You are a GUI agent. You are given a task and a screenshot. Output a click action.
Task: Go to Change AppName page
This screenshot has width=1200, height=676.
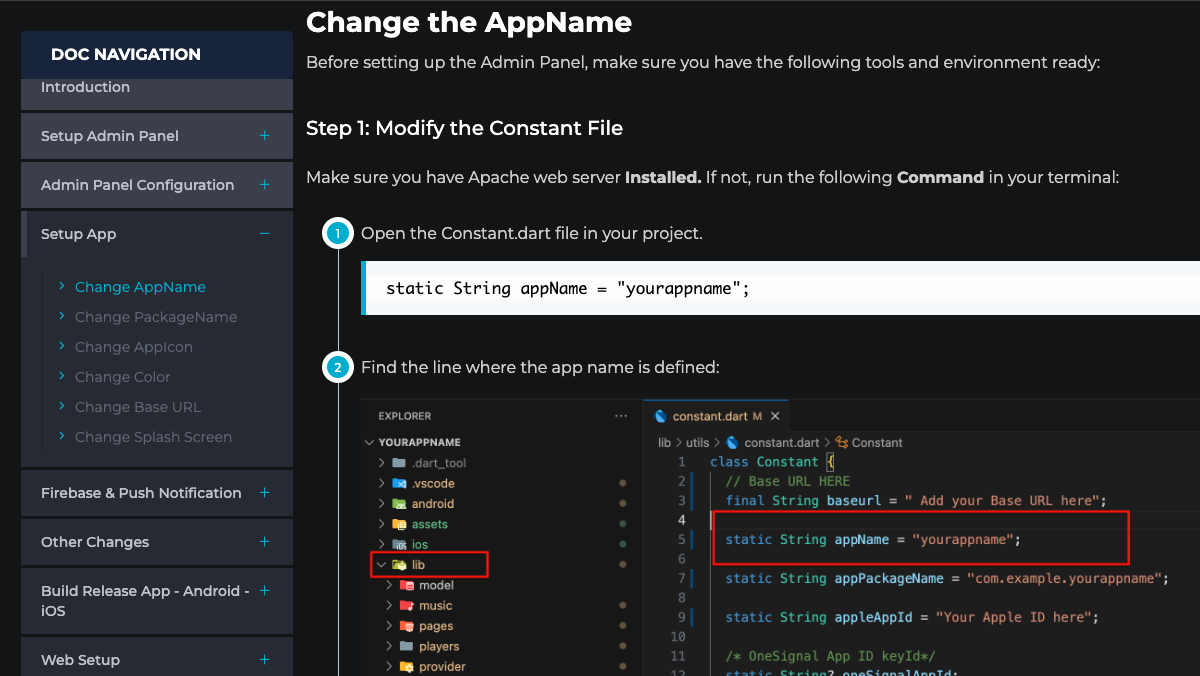[x=140, y=287]
